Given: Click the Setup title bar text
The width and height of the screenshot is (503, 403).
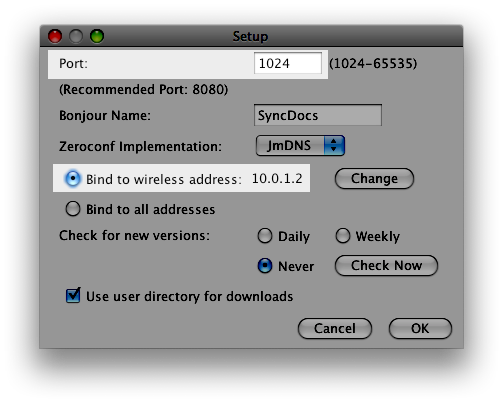Looking at the screenshot, I should coord(250,36).
